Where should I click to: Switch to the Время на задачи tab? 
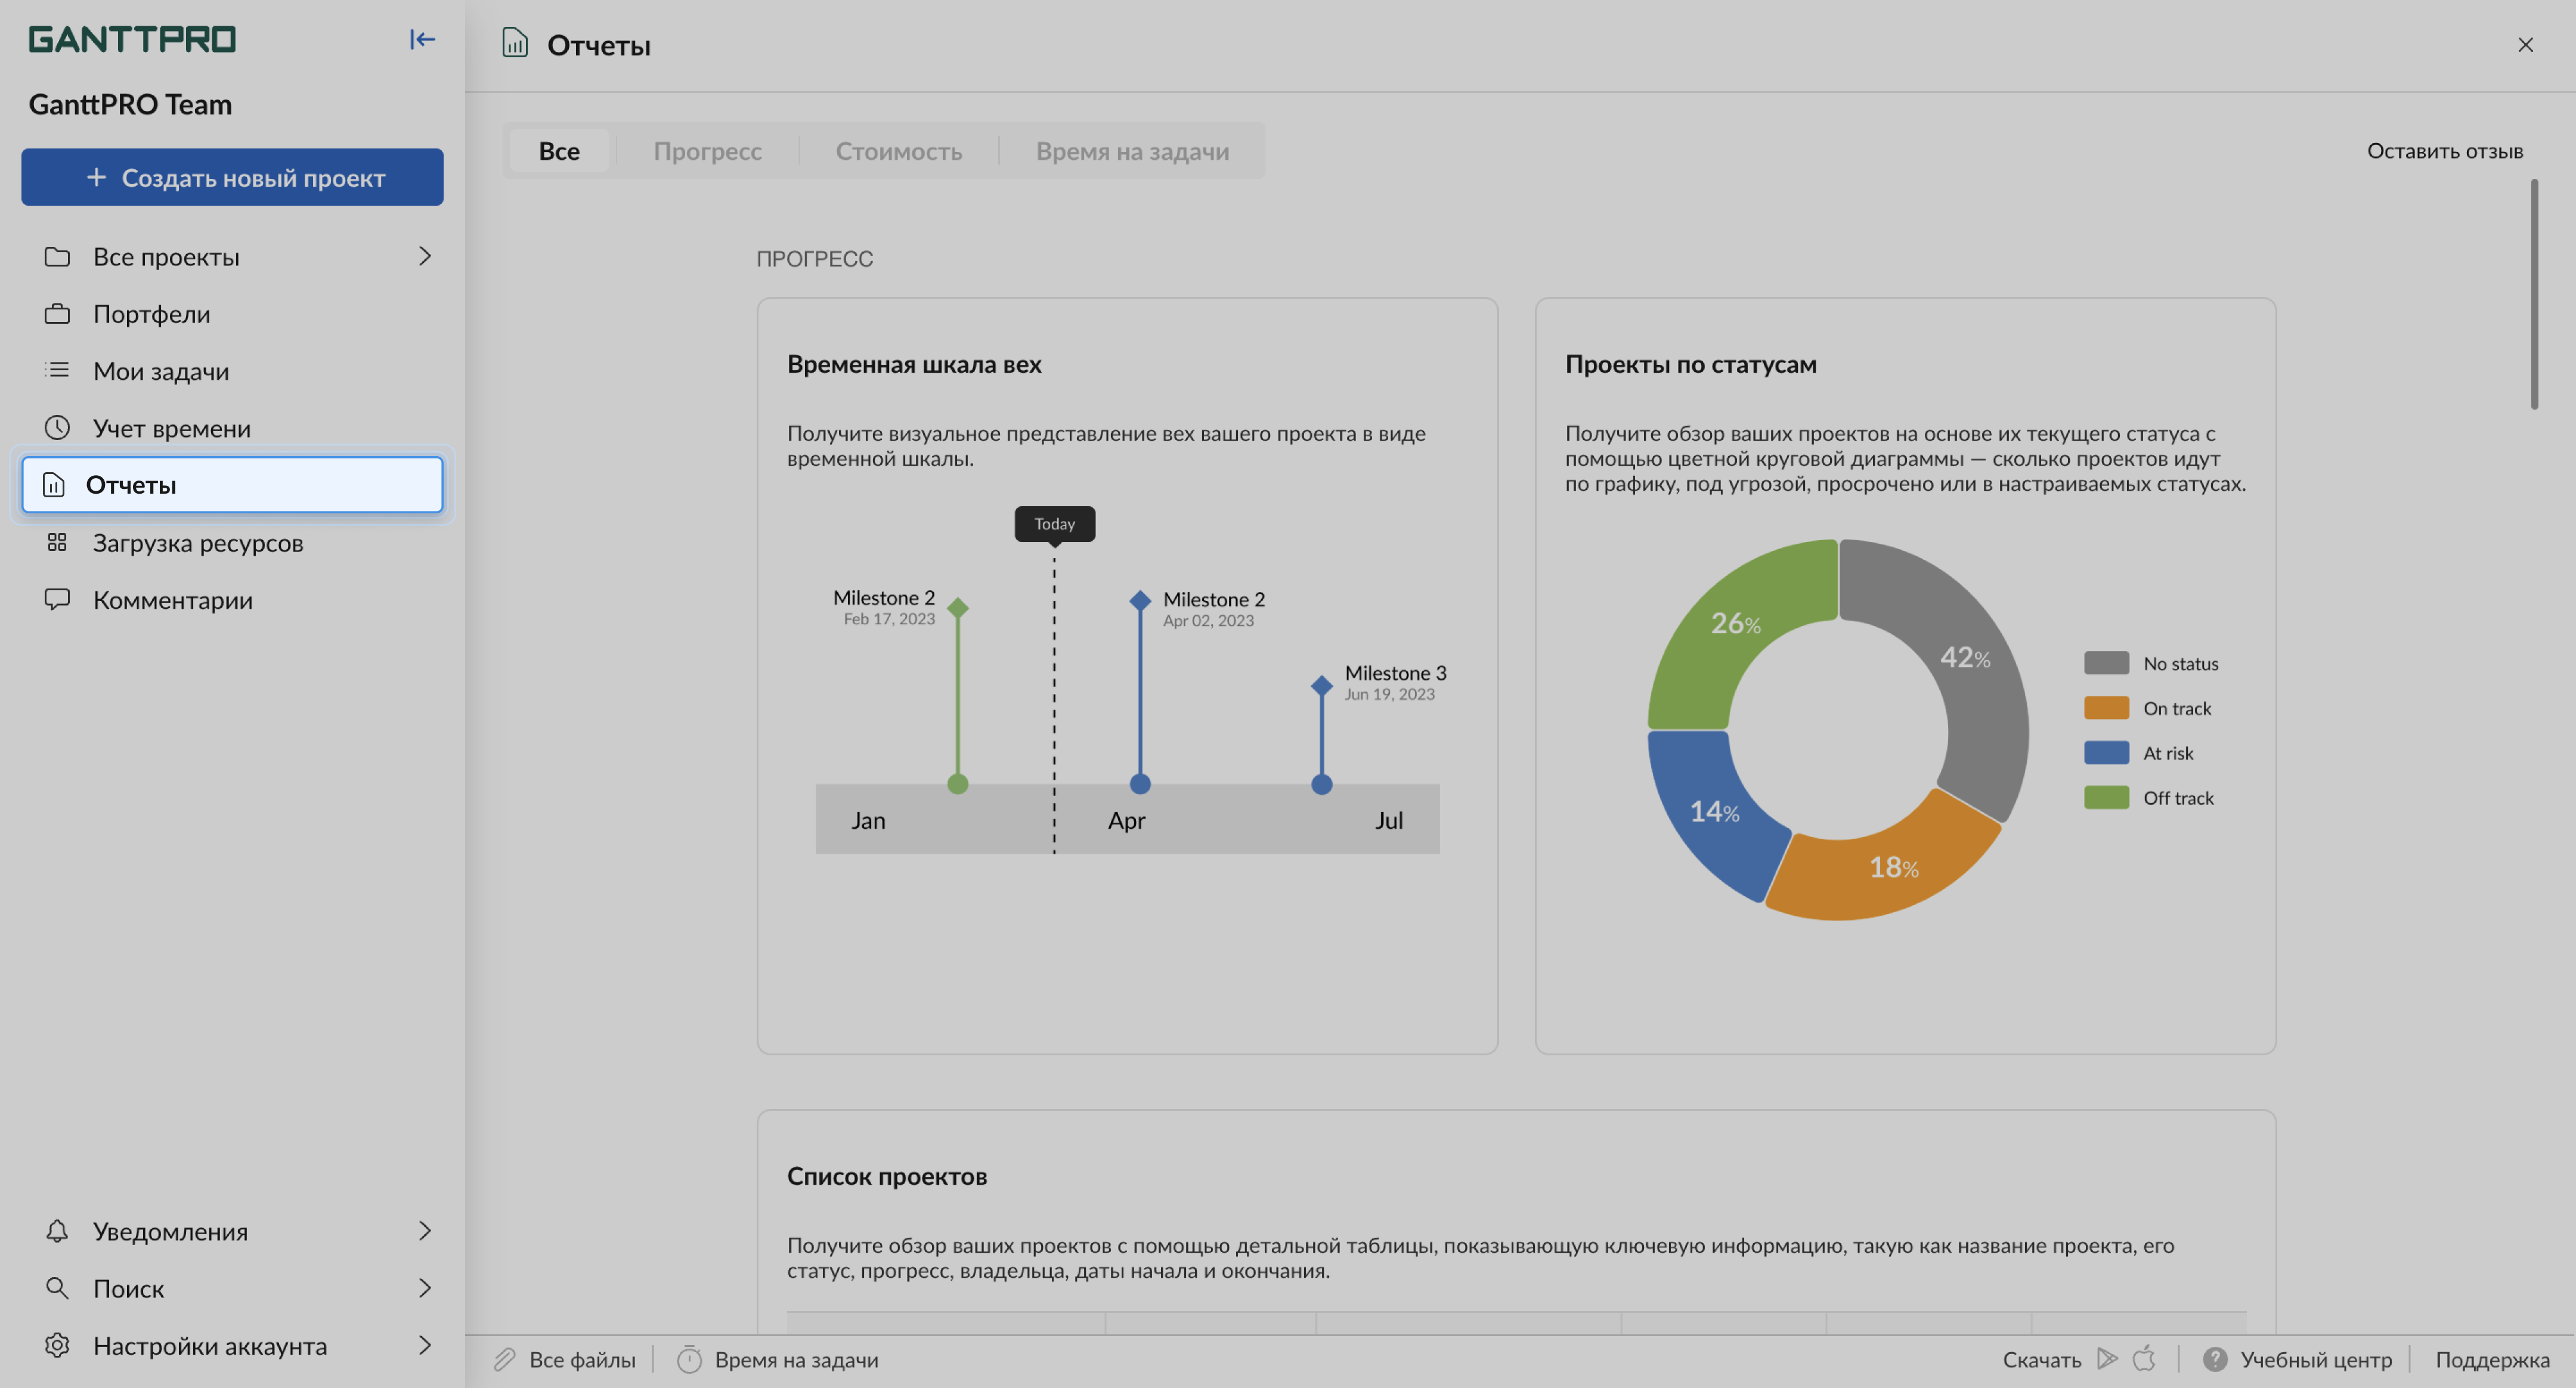[x=1132, y=151]
